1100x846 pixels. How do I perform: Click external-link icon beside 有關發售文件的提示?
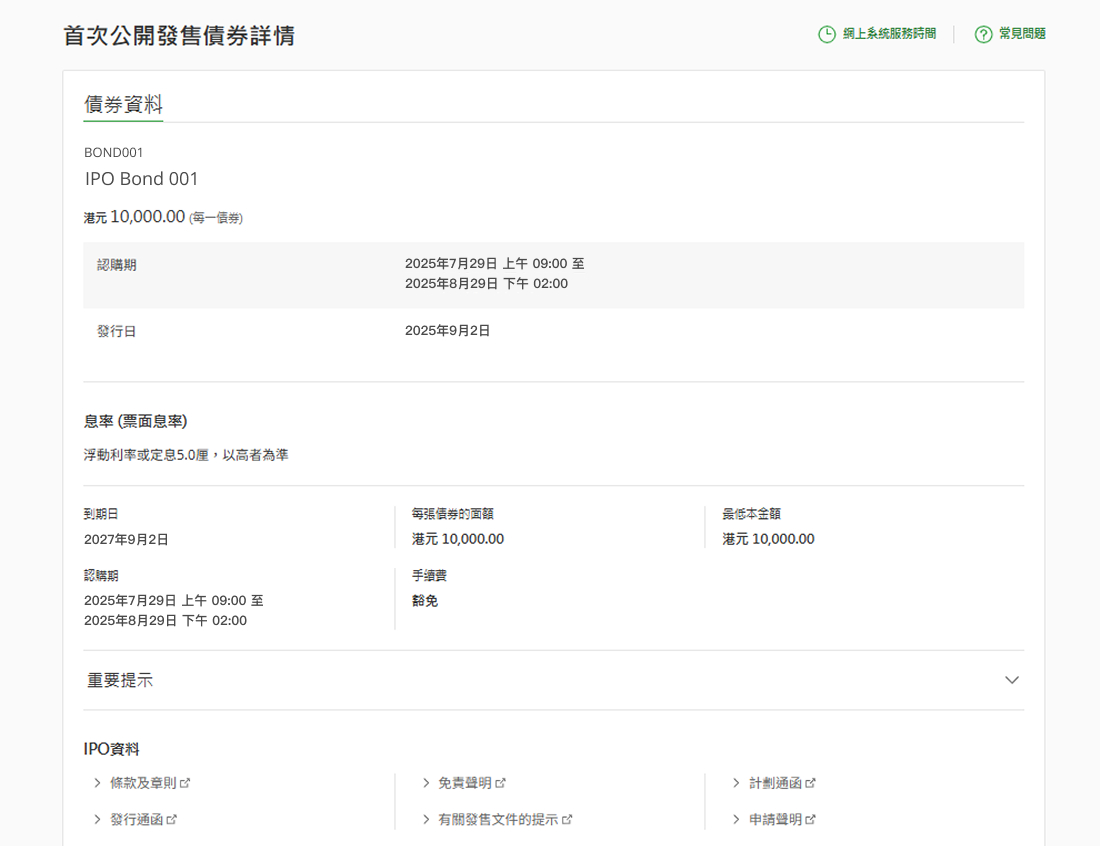567,819
